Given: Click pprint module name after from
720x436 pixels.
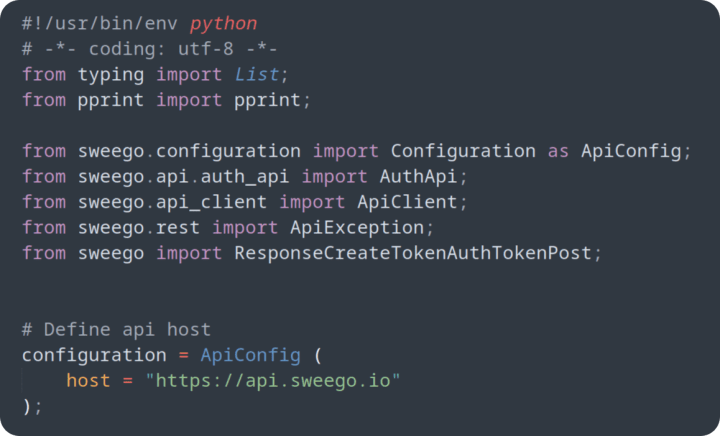Looking at the screenshot, I should [x=110, y=100].
